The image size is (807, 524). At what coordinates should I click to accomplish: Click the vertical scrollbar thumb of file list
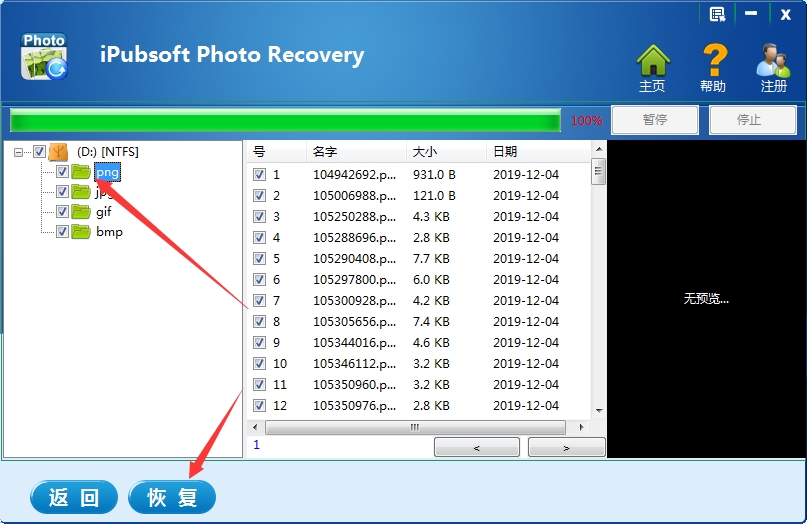598,171
